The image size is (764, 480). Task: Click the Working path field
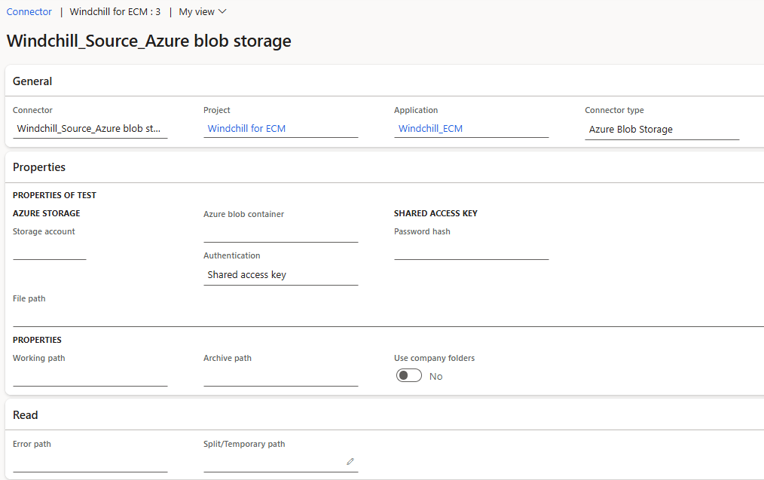90,377
